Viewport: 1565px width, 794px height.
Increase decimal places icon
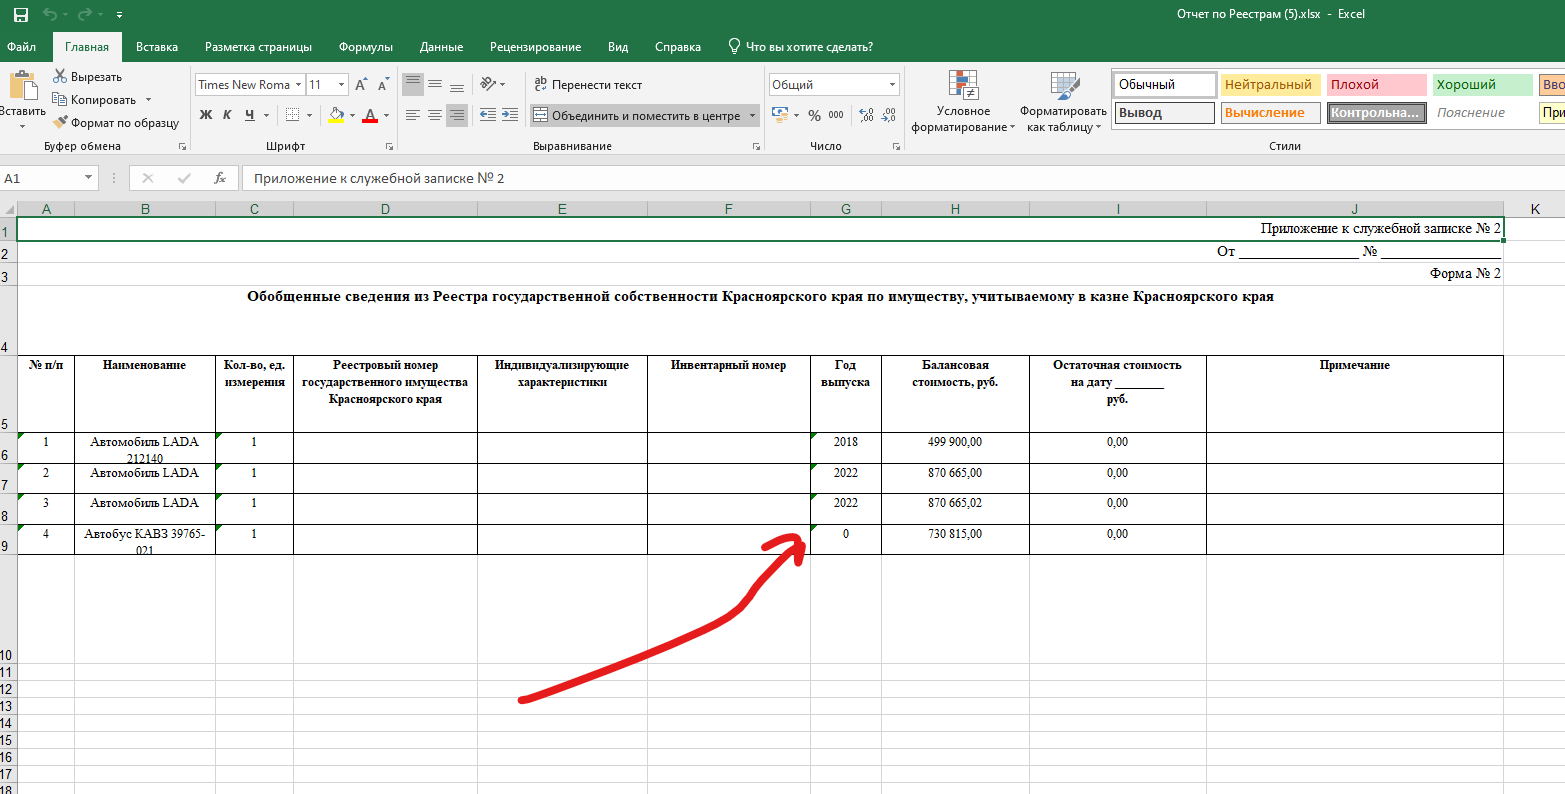click(866, 115)
